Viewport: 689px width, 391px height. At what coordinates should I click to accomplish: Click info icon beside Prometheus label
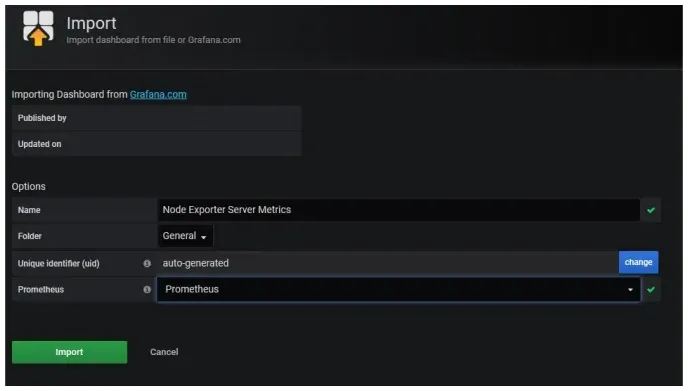coord(147,290)
